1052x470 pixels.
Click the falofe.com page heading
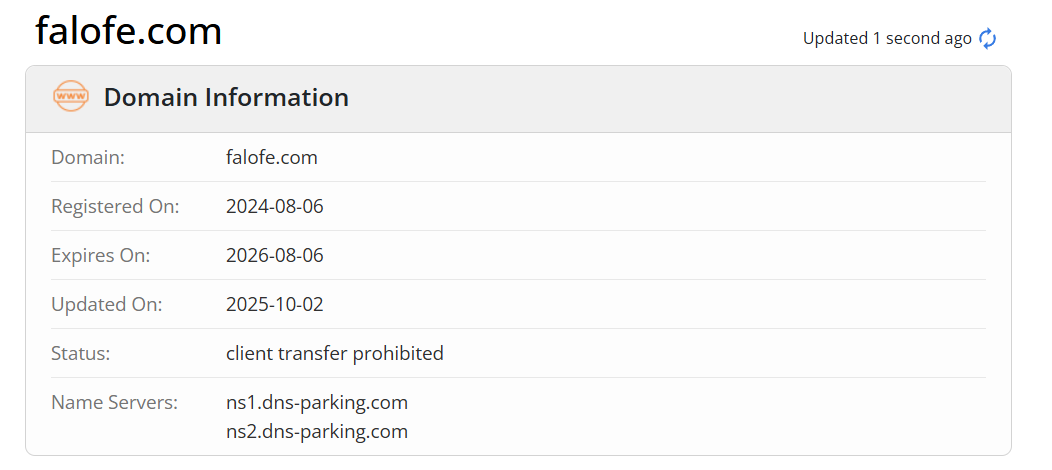[x=128, y=31]
